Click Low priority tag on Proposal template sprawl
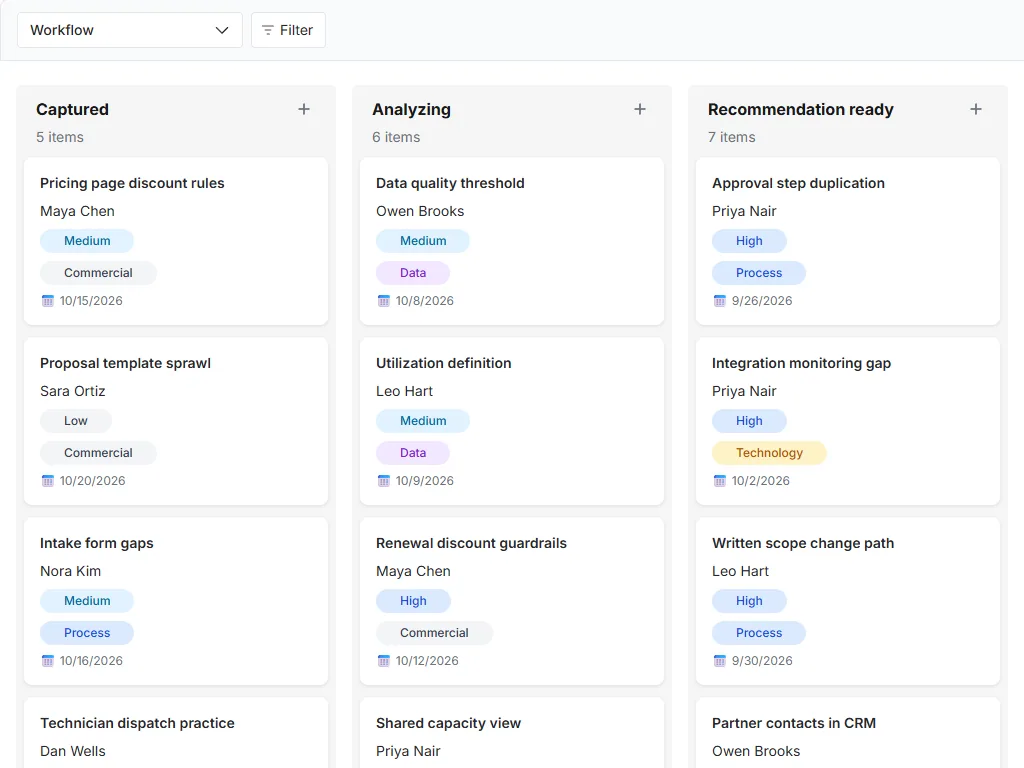This screenshot has width=1024, height=768. [x=76, y=421]
